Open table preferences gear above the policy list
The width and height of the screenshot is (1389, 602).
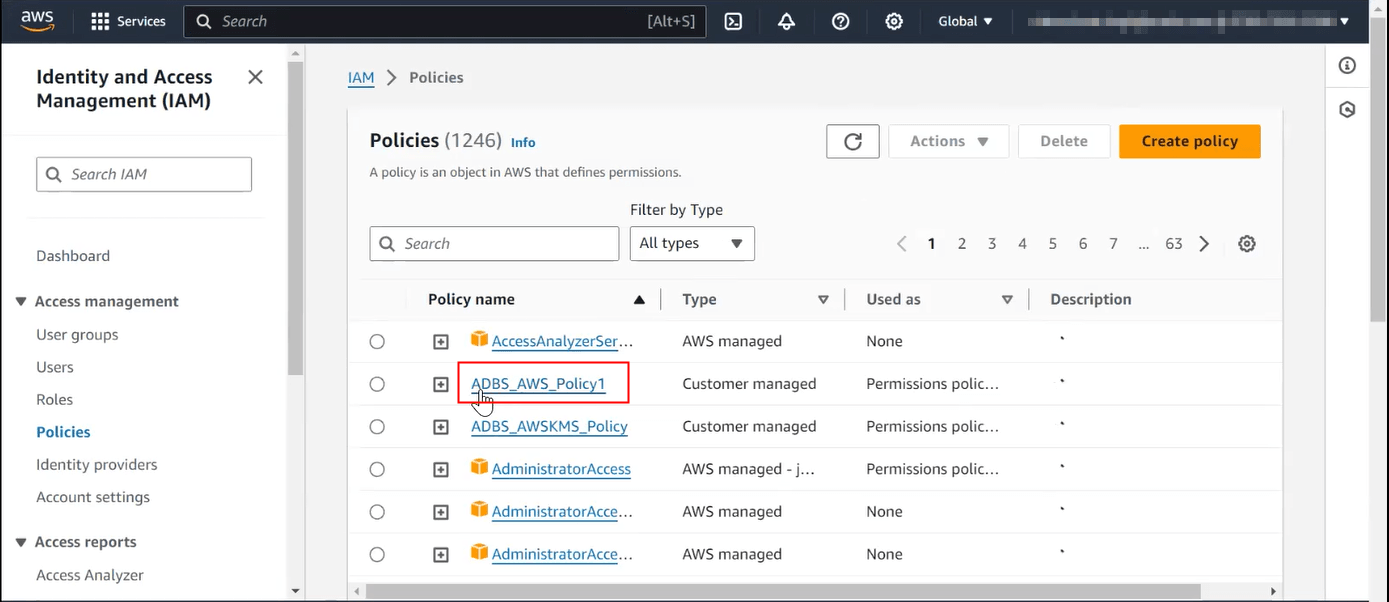point(1246,243)
